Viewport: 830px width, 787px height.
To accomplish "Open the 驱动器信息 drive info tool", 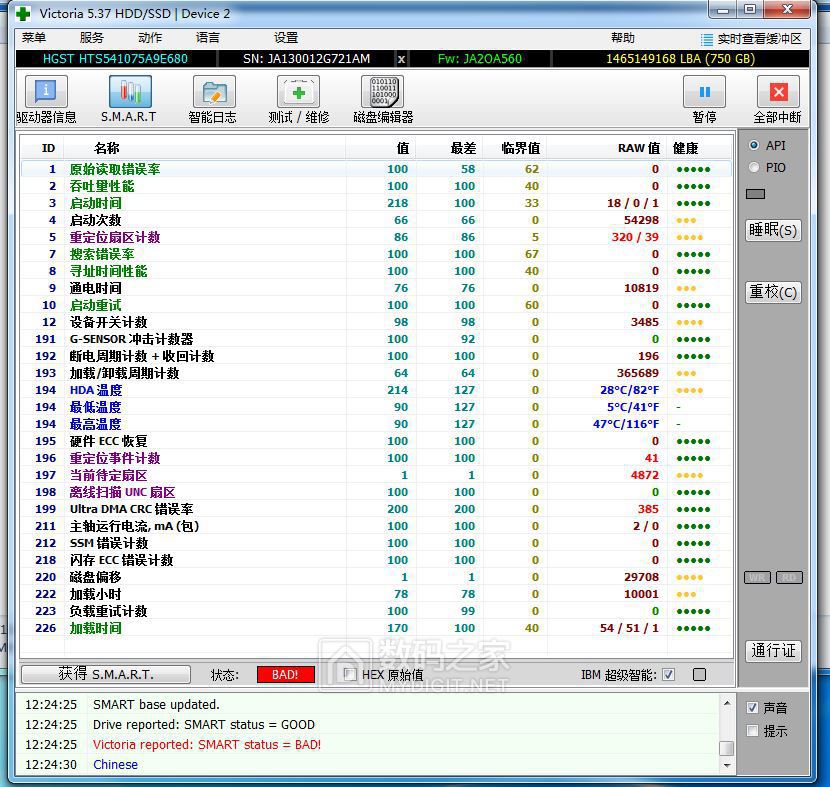I will coord(46,92).
